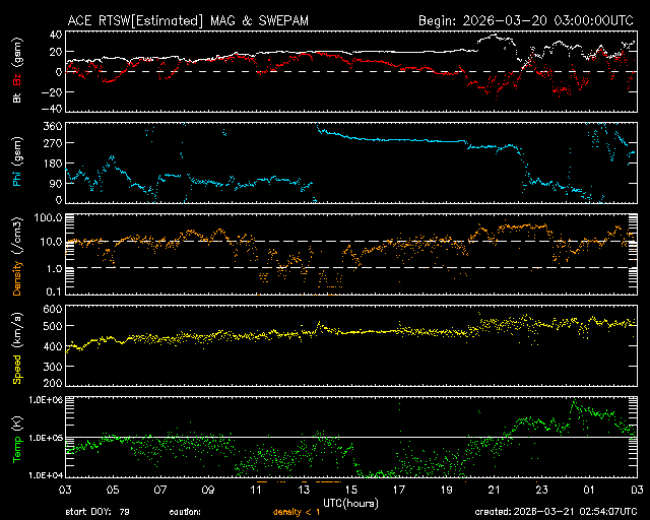
Task: Click the 'created: 2026-03-21 02:54:07UTC' text
Action: point(555,512)
